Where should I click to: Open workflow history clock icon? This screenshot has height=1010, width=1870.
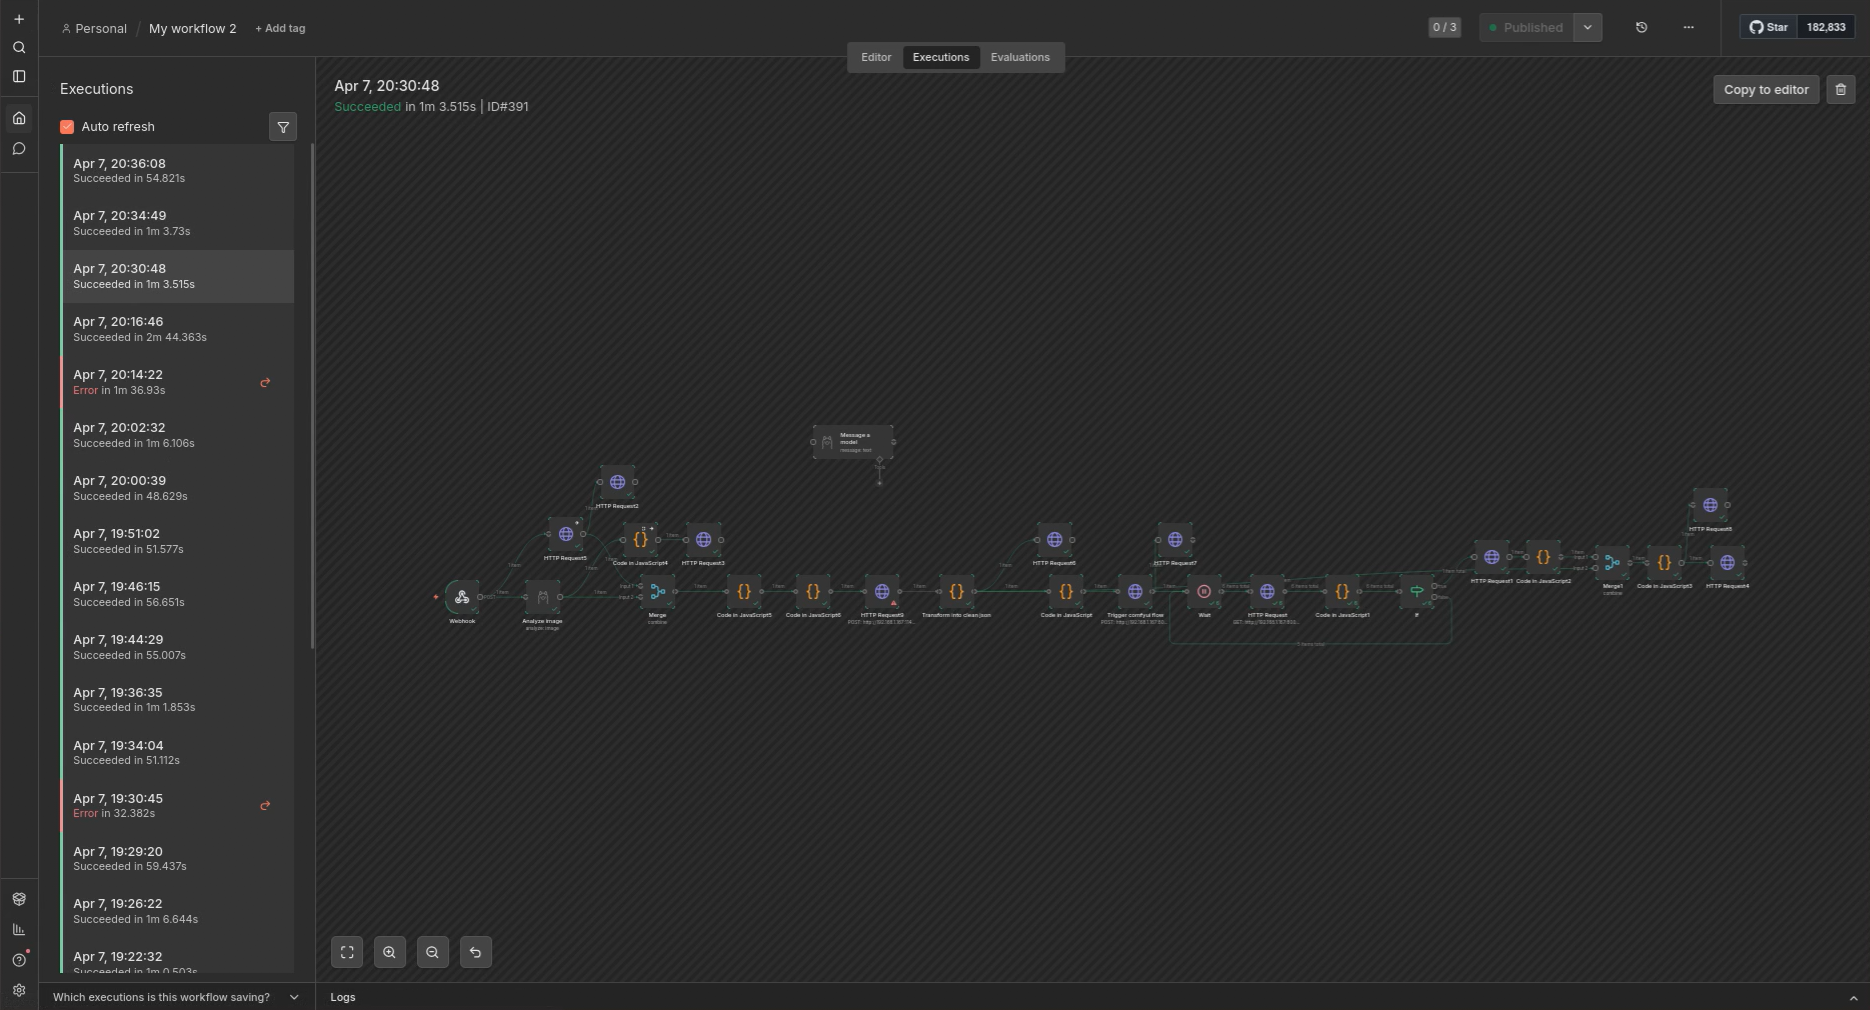click(x=1641, y=28)
